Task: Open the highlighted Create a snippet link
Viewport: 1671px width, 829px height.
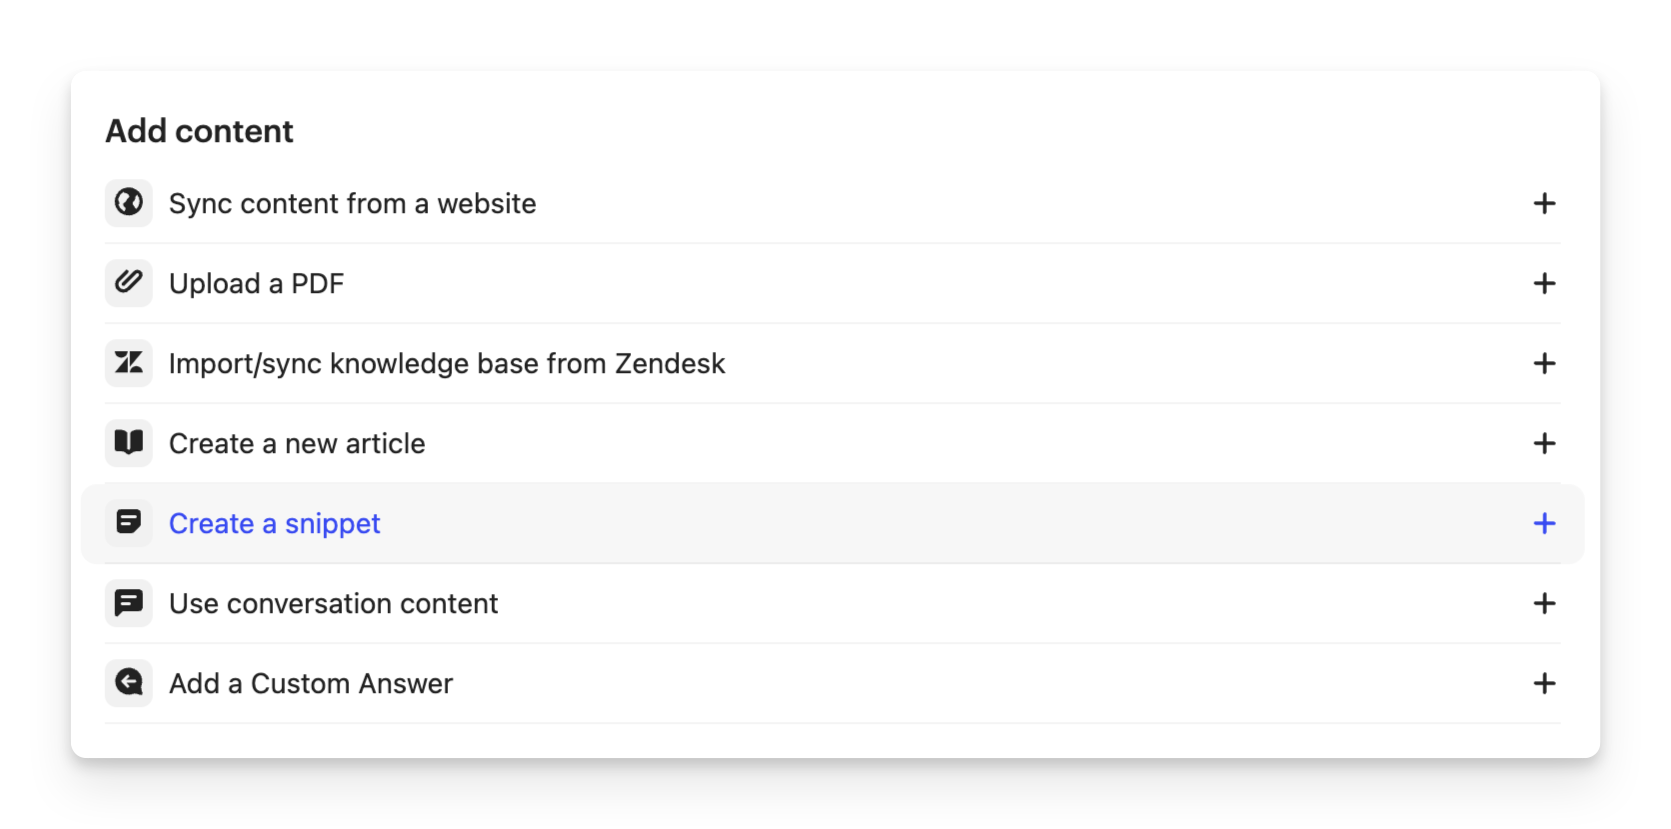Action: 274,523
